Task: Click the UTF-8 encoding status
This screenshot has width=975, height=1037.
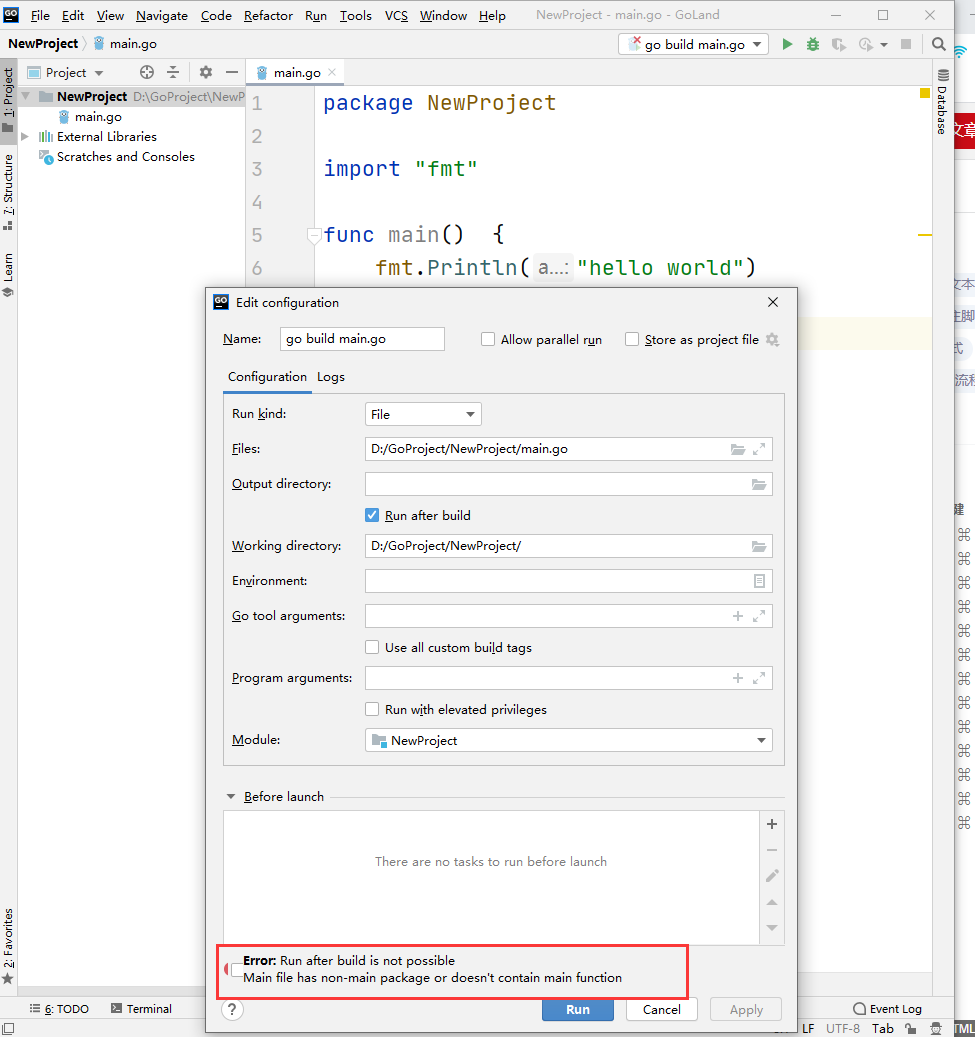Action: coord(843,1028)
